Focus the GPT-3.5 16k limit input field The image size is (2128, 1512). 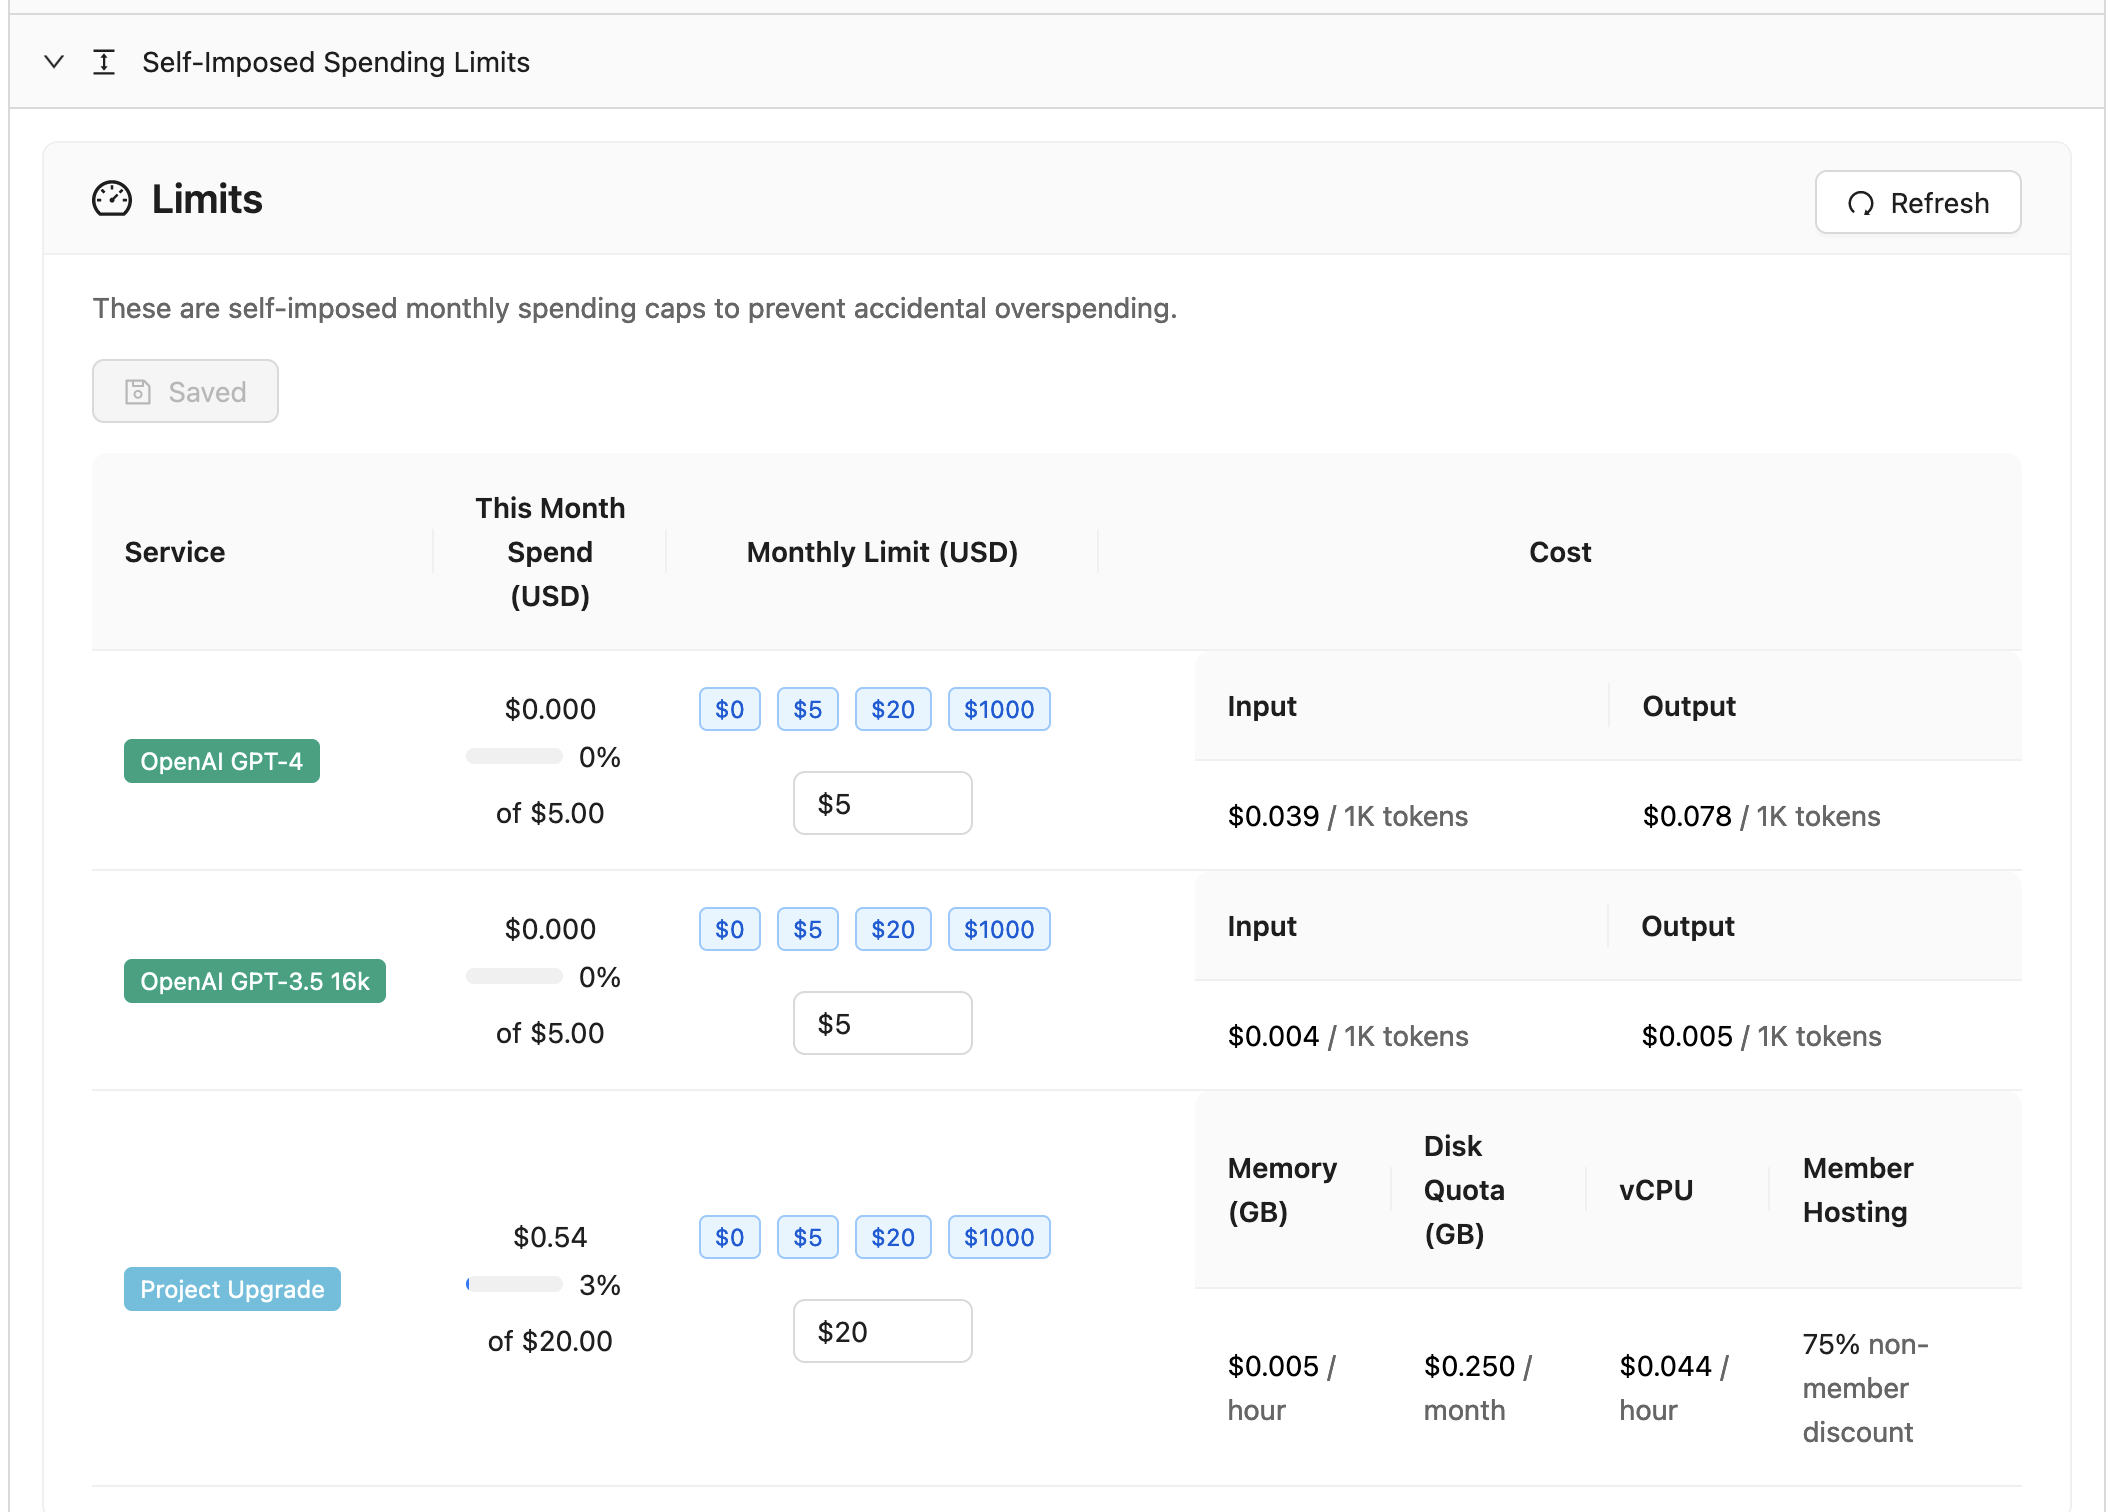(x=882, y=1024)
